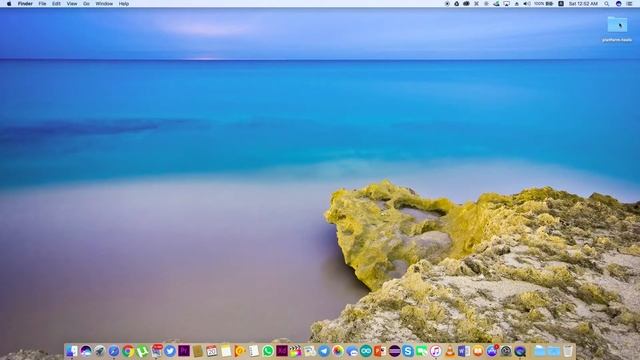Open the Trash in the Dock
The height and width of the screenshot is (360, 640).
pyautogui.click(x=568, y=351)
